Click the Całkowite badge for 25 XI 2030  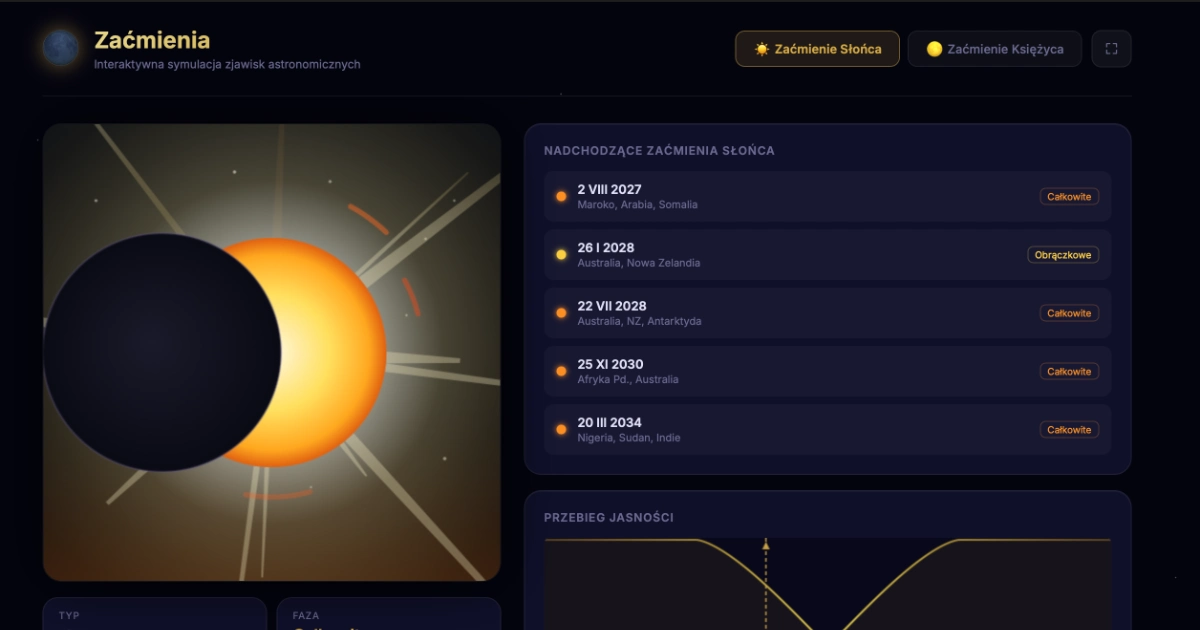1069,371
